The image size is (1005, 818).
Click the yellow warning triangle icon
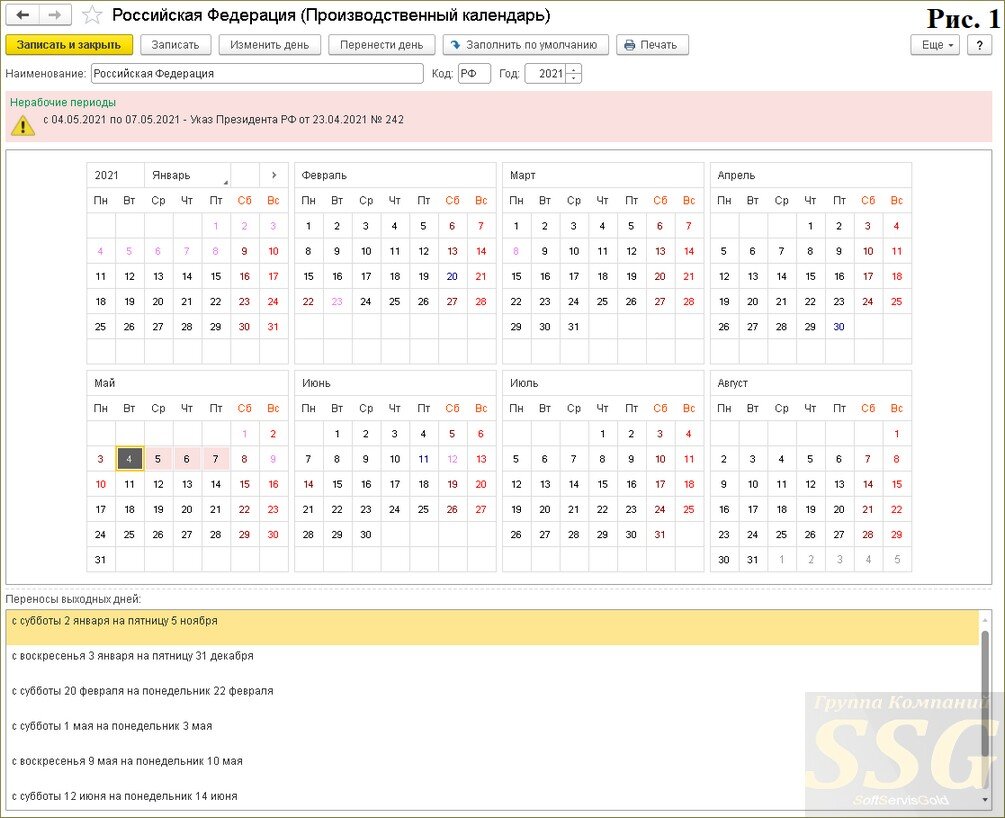point(22,125)
